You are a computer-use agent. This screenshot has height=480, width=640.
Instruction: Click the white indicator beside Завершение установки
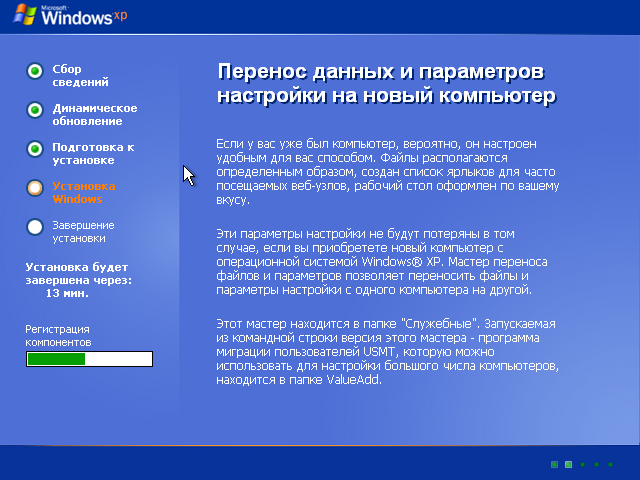(x=35, y=227)
